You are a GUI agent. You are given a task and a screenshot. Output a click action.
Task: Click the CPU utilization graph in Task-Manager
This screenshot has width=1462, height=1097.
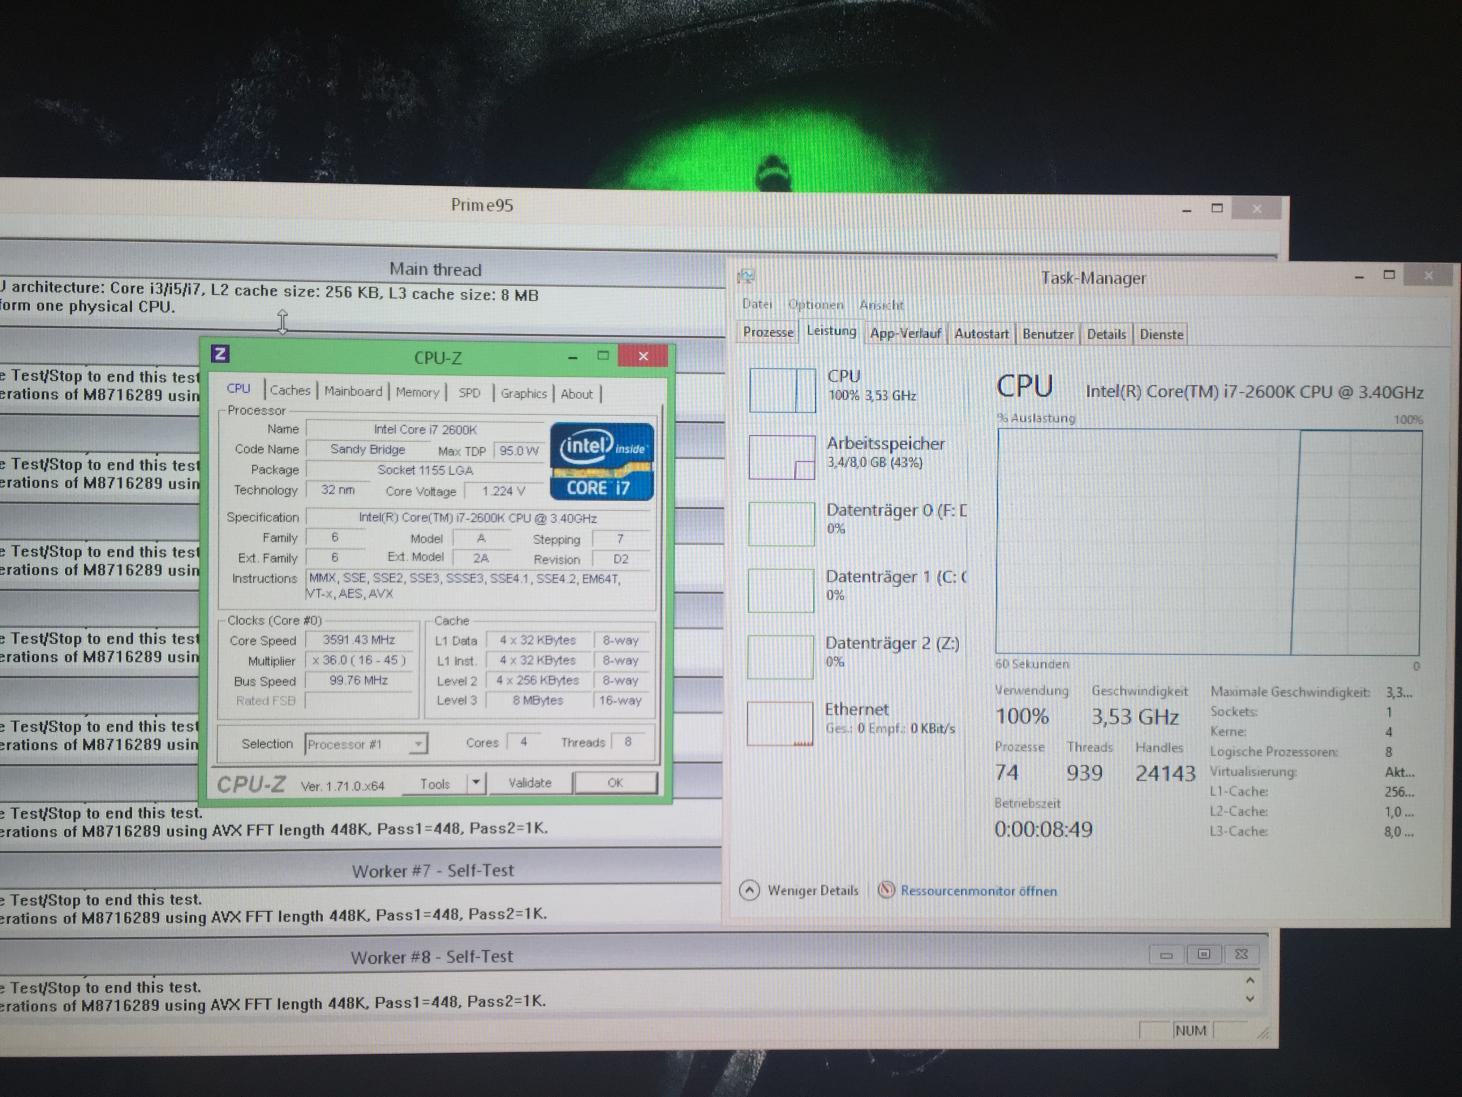tap(1208, 543)
